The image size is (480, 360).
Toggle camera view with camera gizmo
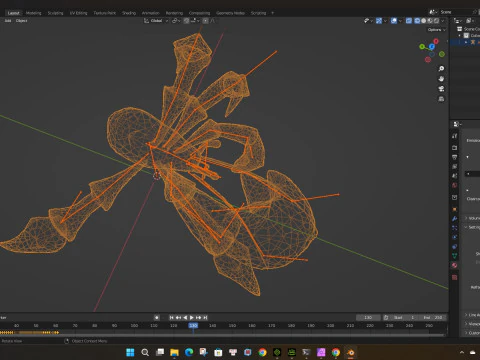click(441, 89)
